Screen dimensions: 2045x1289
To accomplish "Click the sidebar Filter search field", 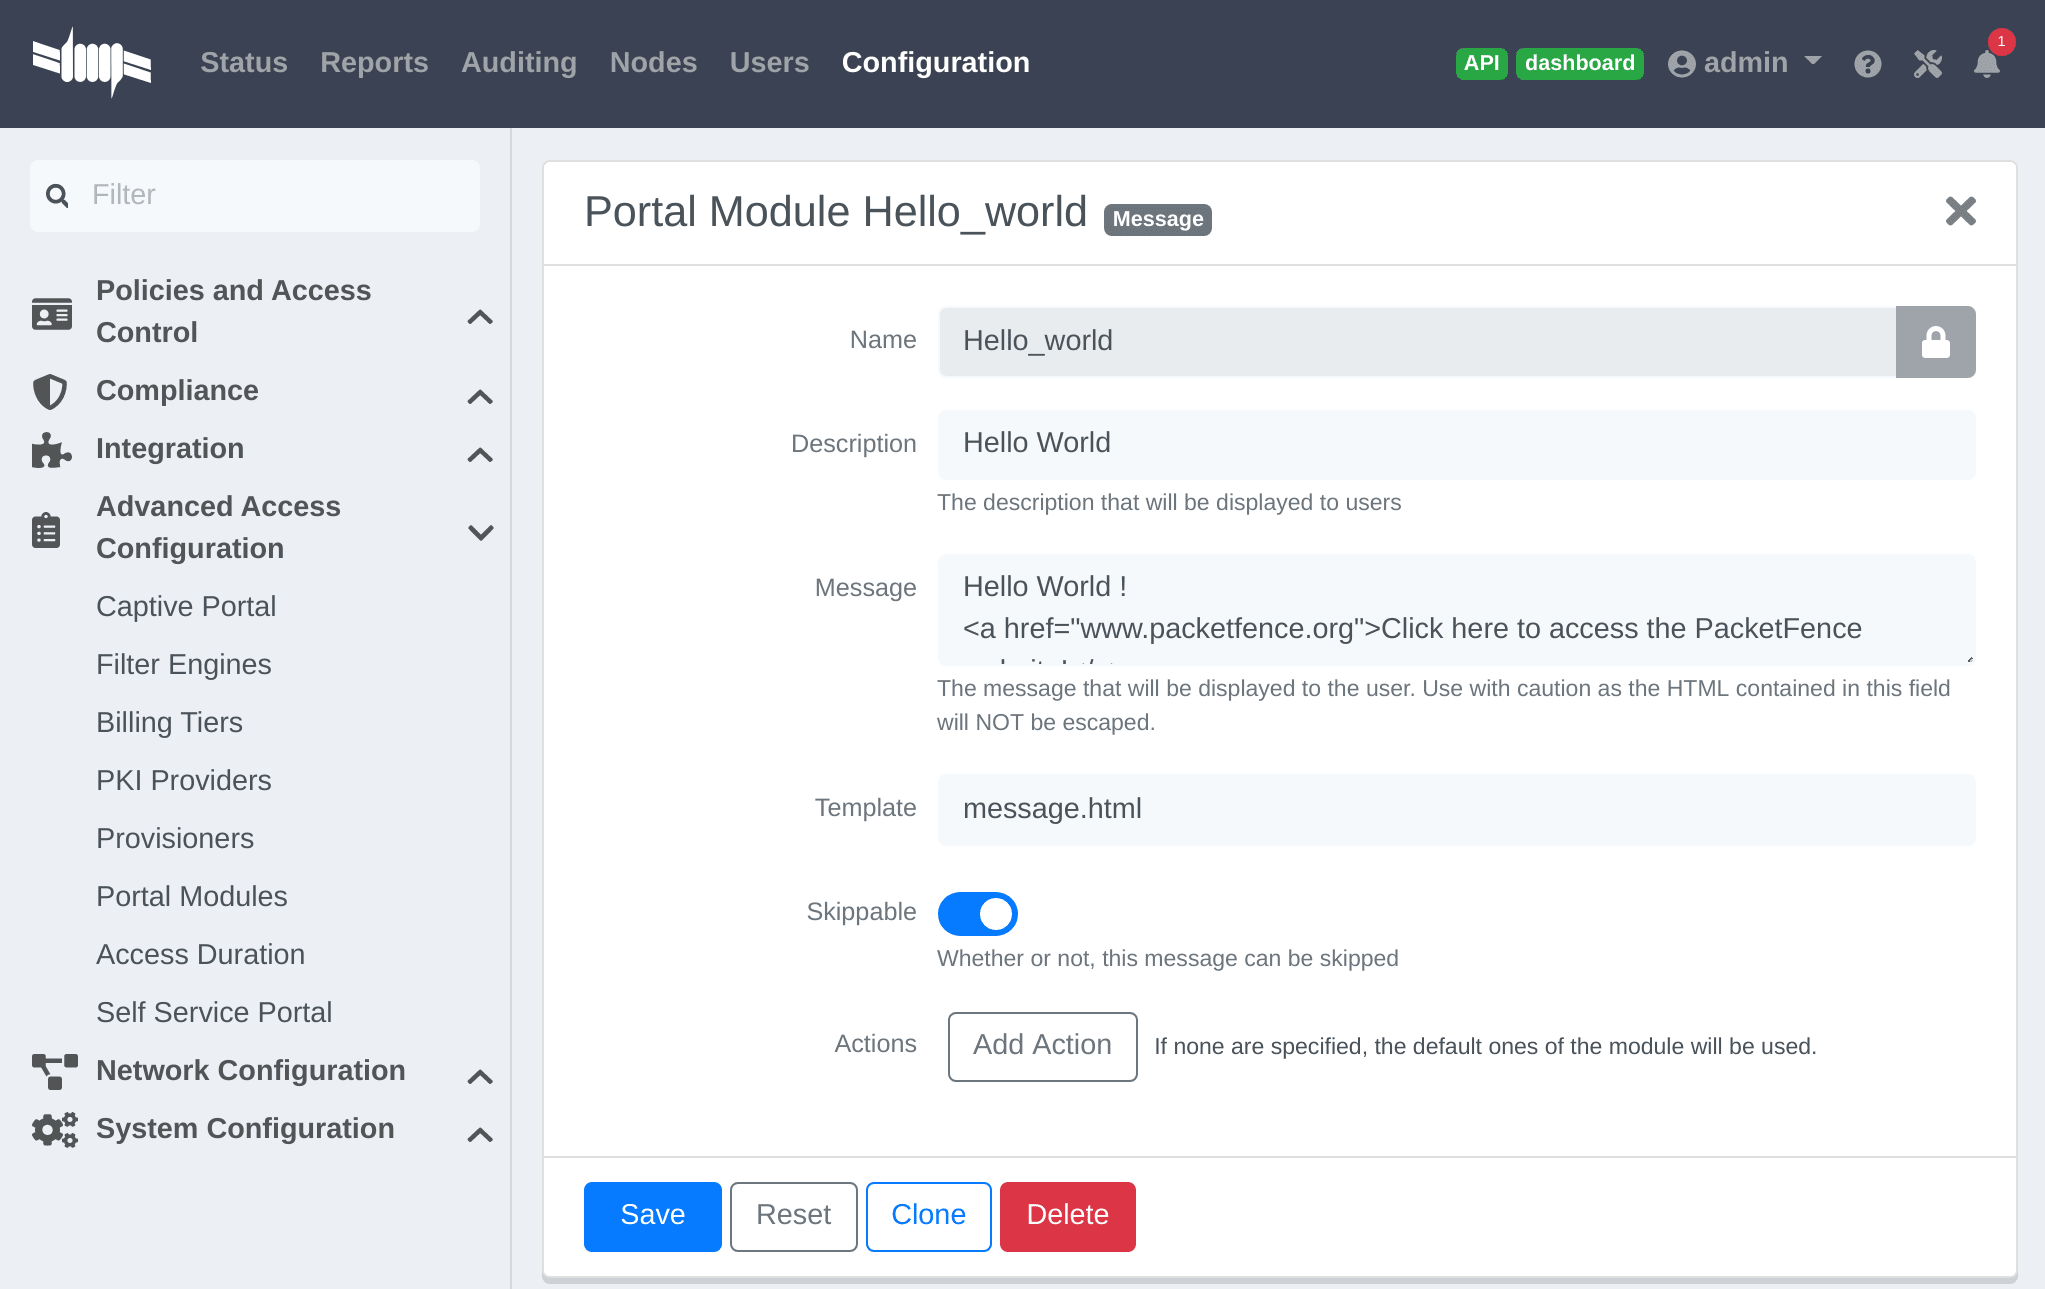I will tap(270, 195).
